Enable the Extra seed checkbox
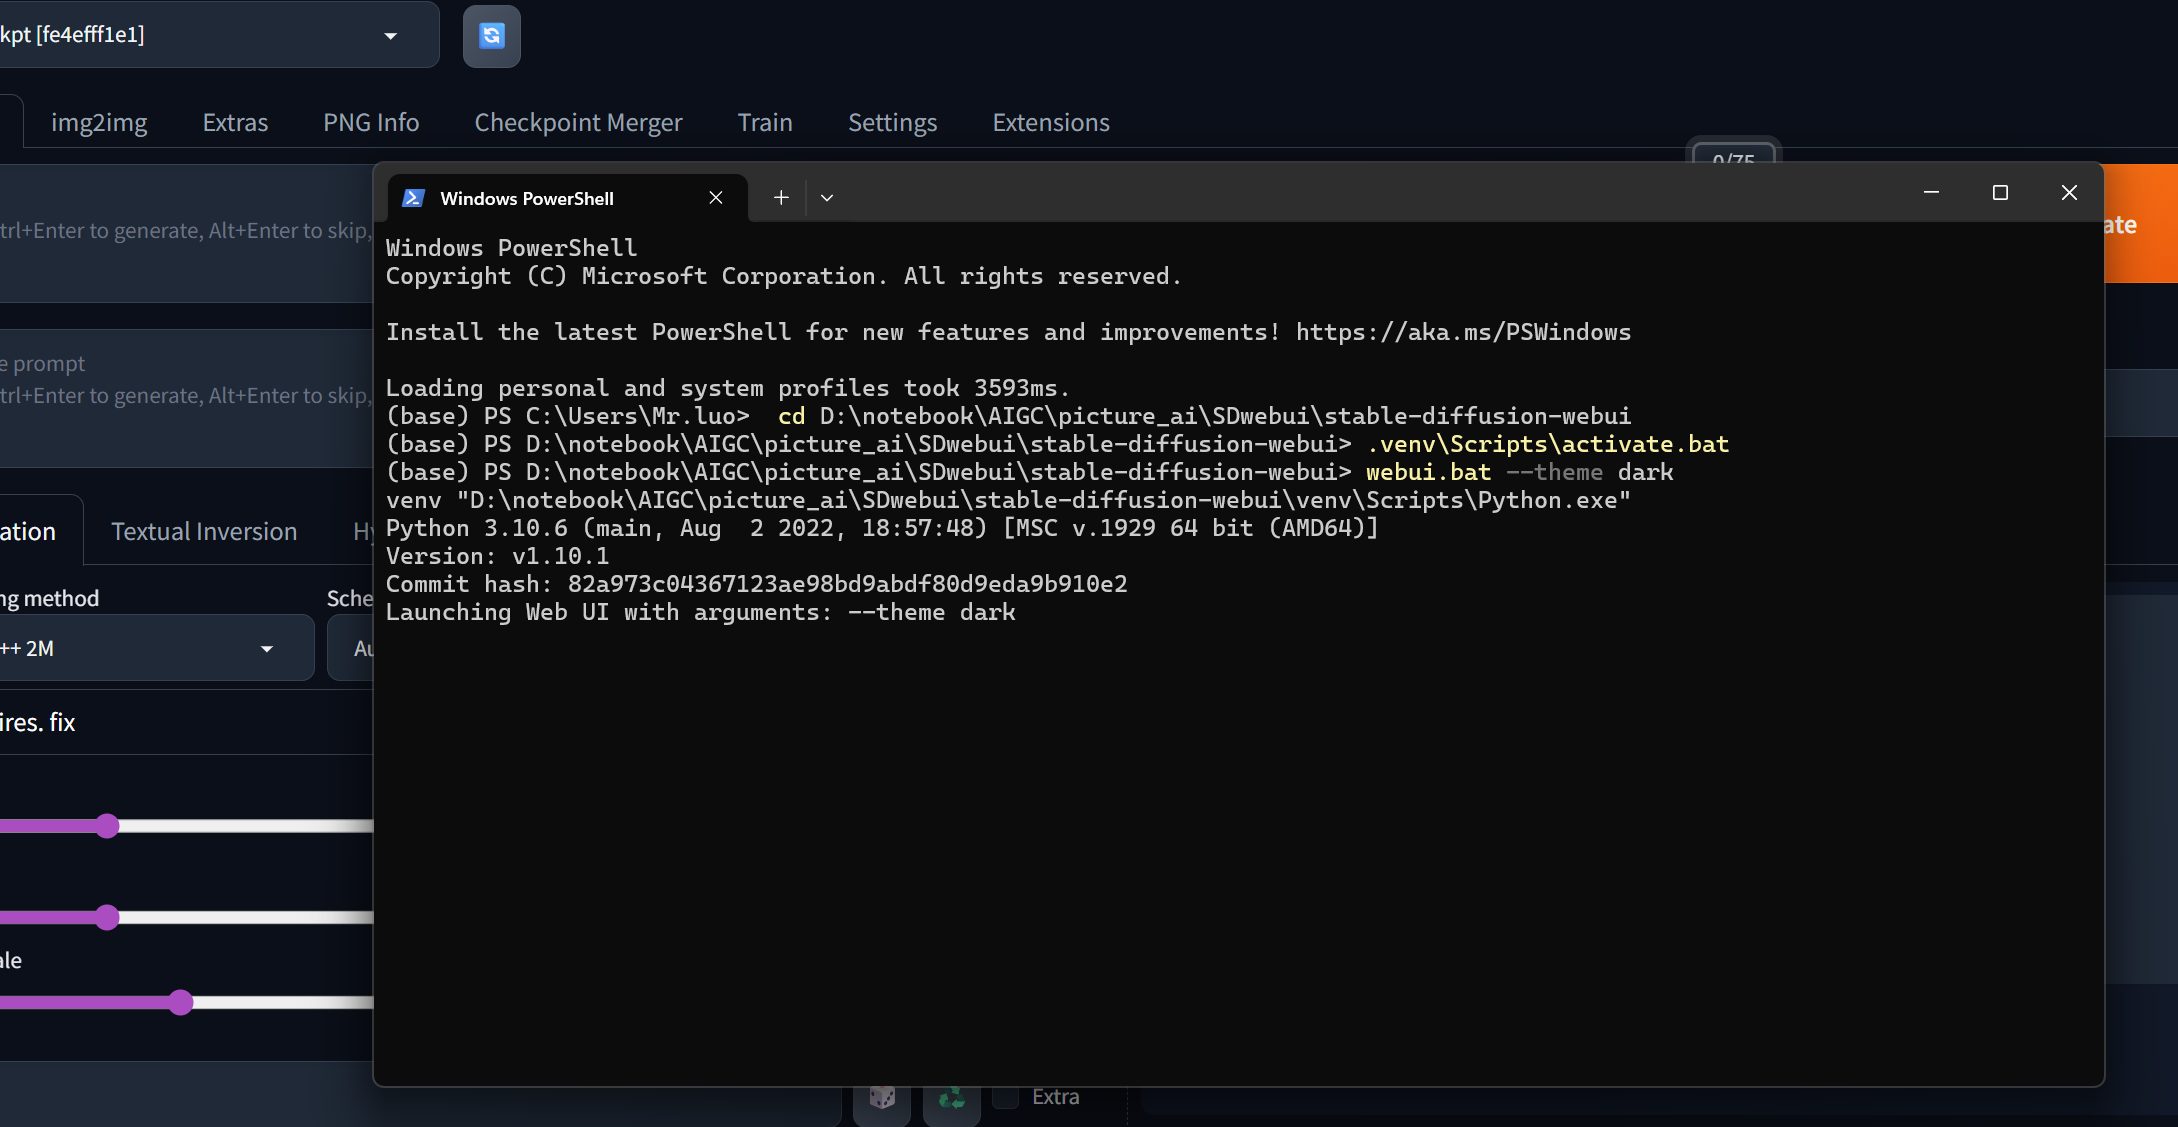Screen dimensions: 2178x1127 point(1004,1096)
